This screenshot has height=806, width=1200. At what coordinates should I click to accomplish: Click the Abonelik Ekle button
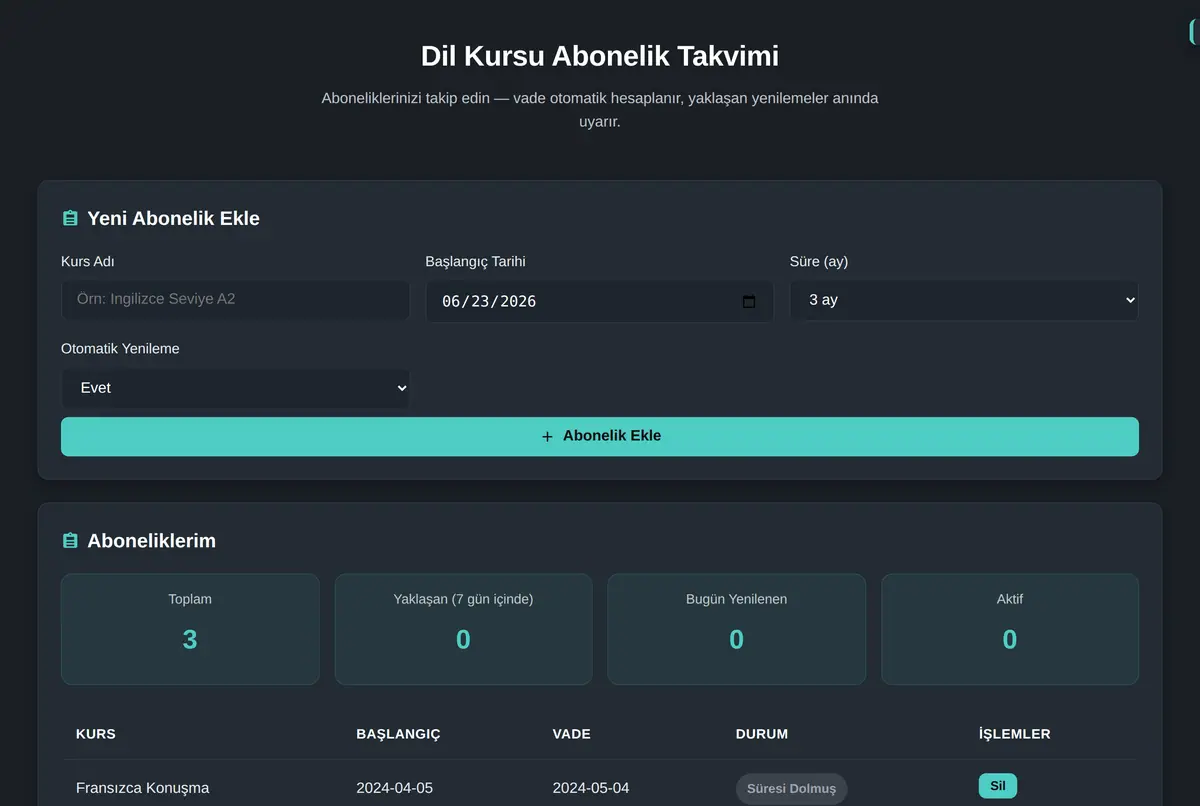(x=600, y=436)
